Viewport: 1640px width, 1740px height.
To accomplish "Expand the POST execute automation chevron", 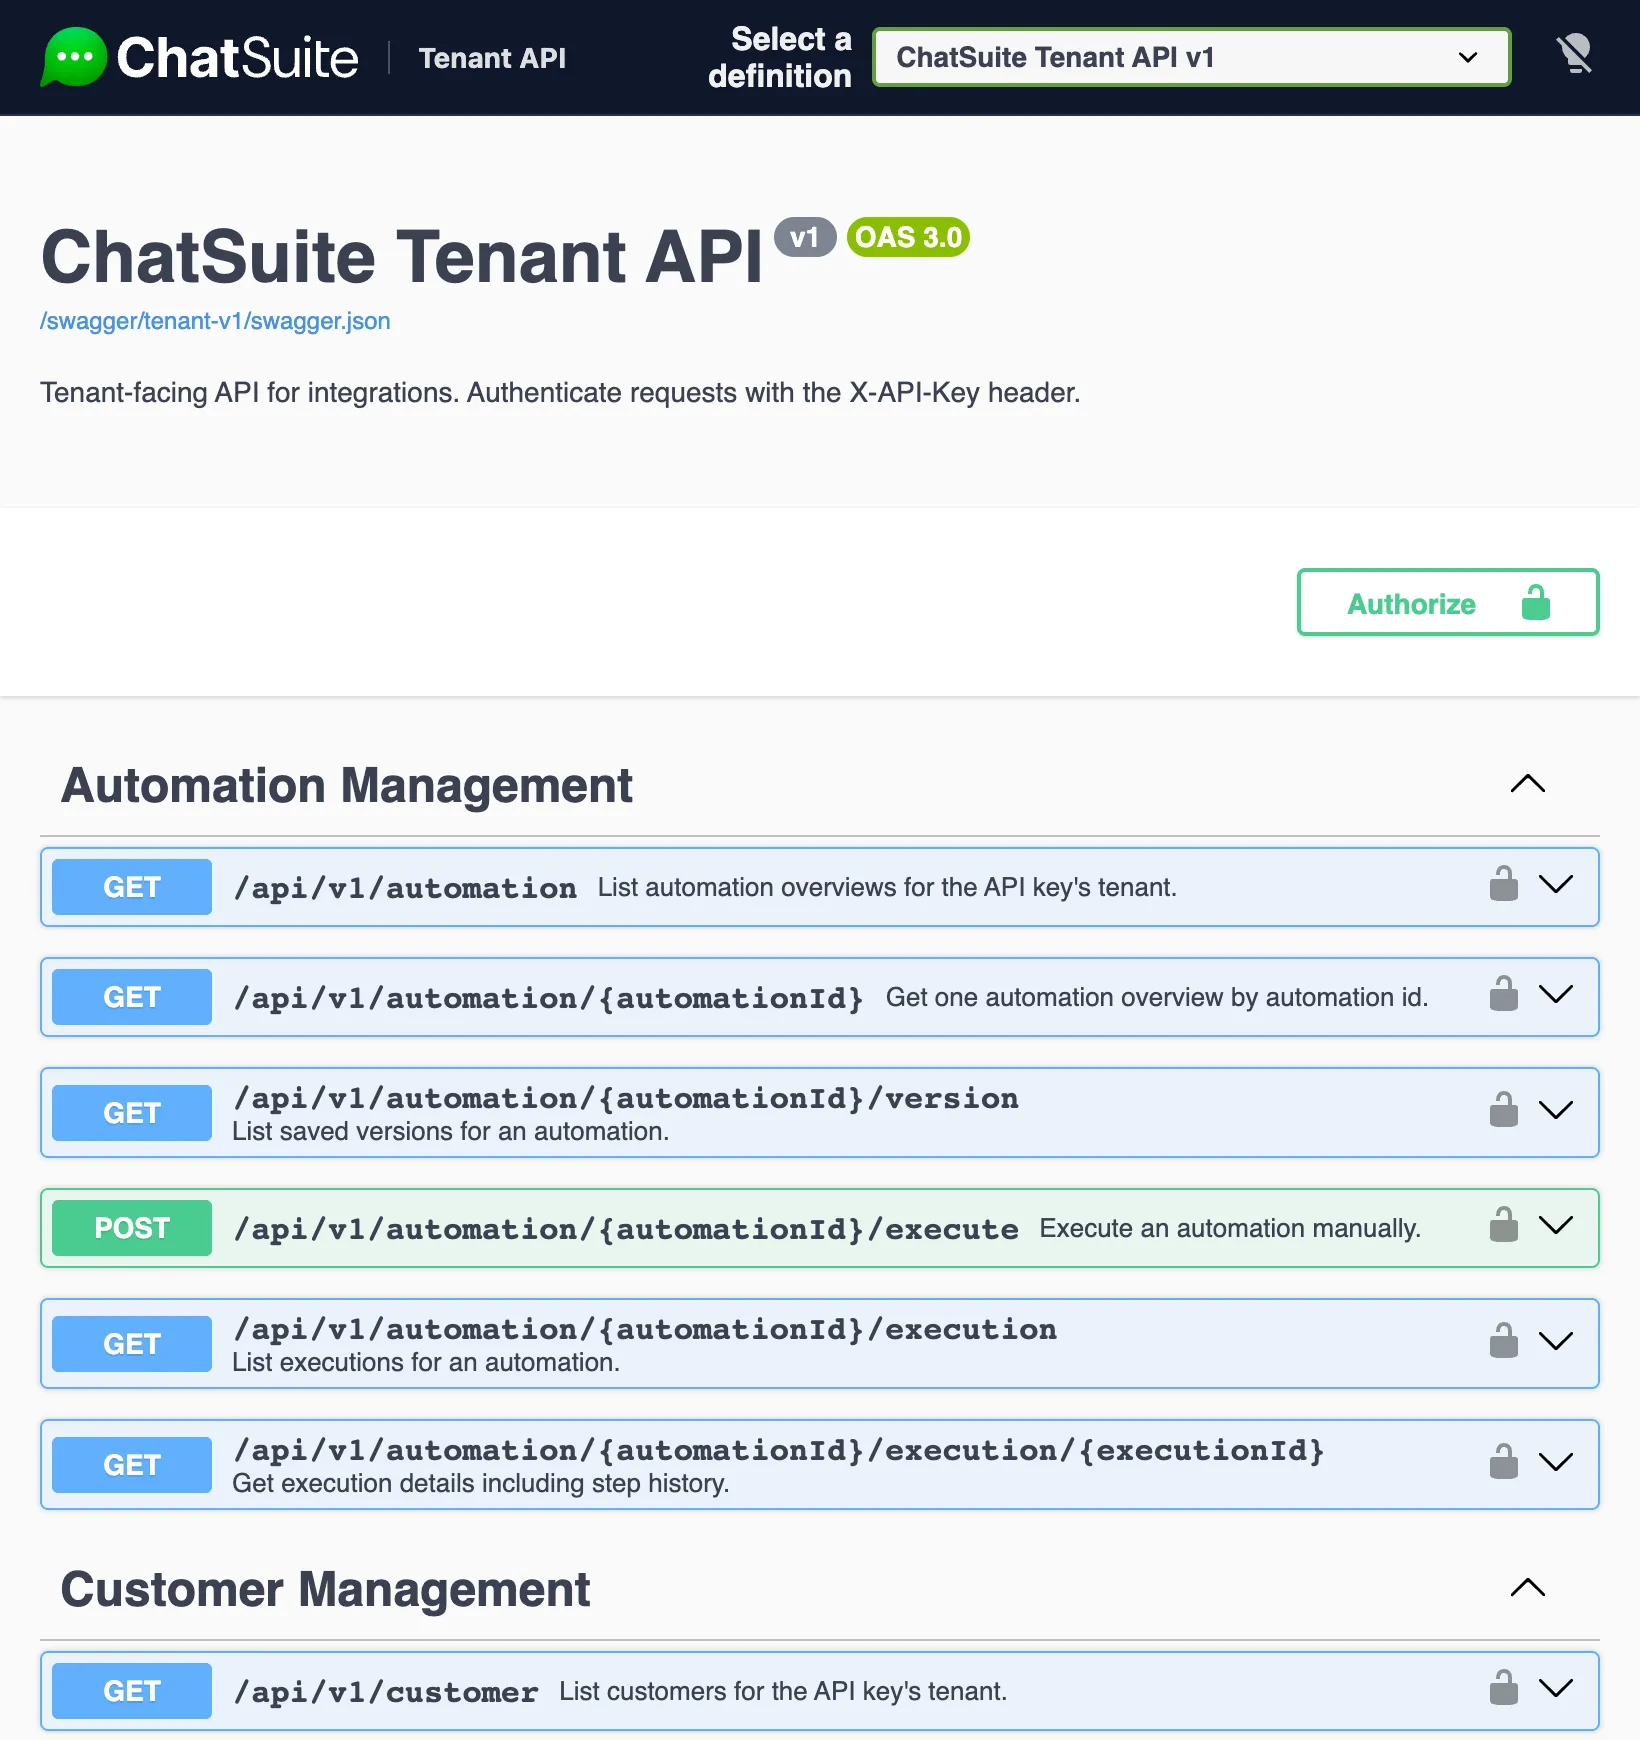I will tap(1556, 1225).
